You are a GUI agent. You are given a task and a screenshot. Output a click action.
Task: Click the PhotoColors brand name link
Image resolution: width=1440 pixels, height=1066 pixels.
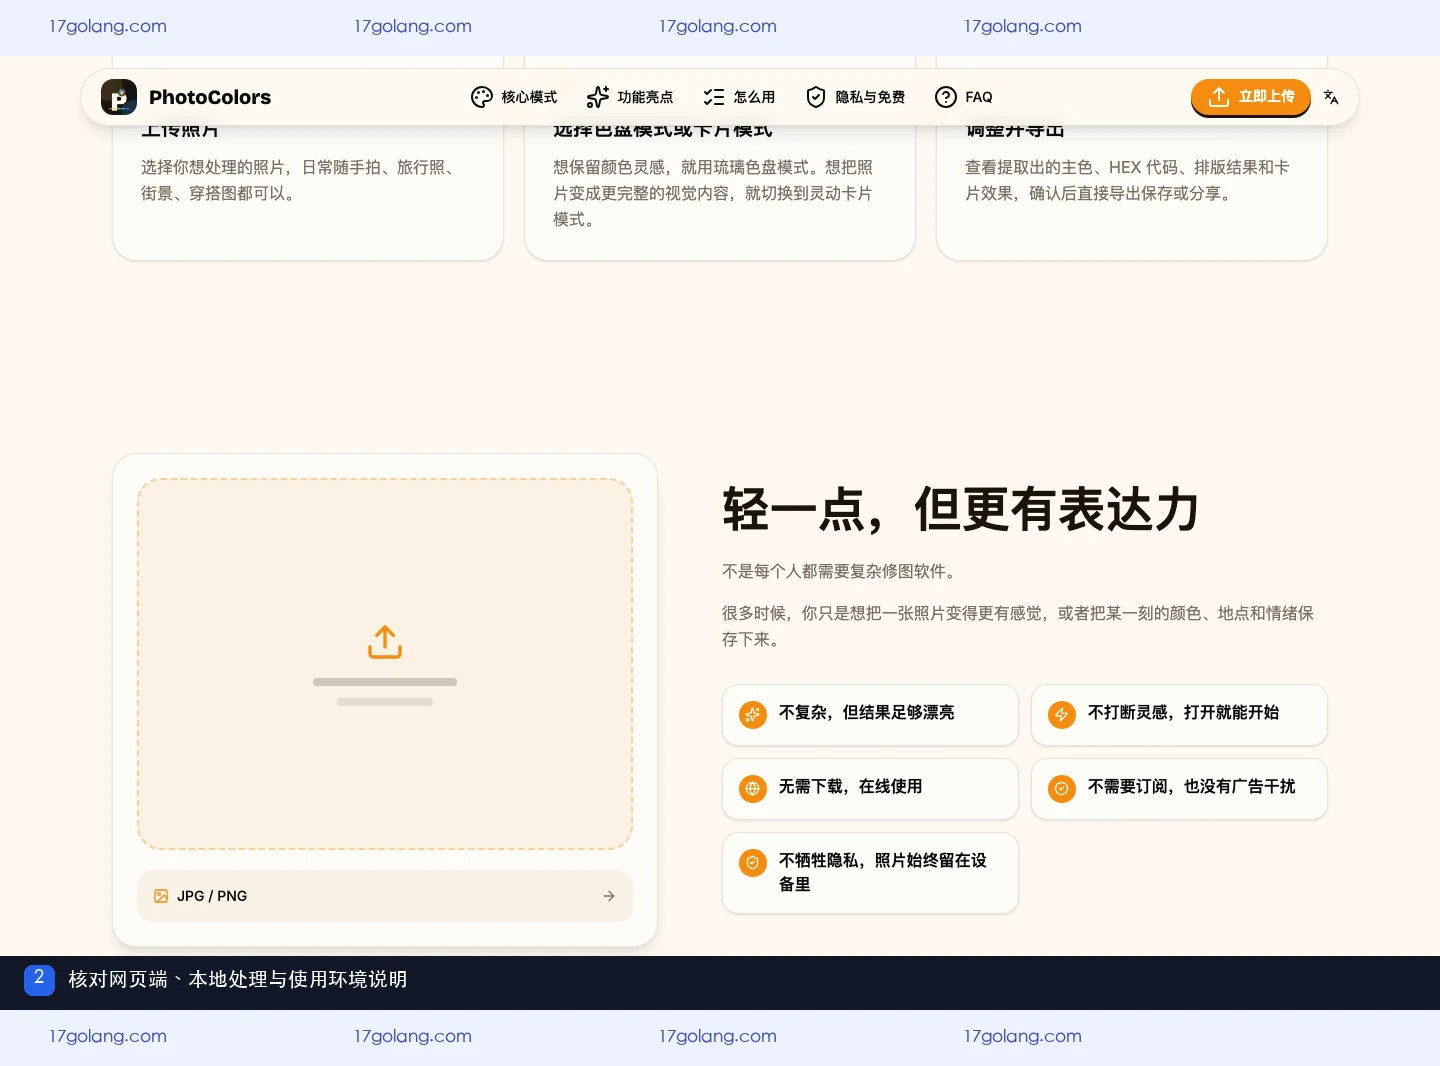point(210,97)
